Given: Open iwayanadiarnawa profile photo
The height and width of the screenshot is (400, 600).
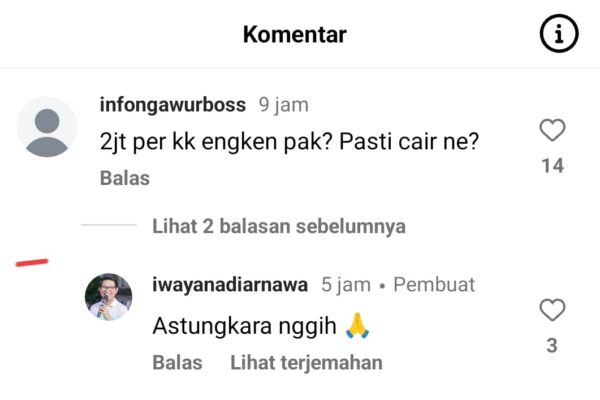Looking at the screenshot, I should (x=108, y=297).
